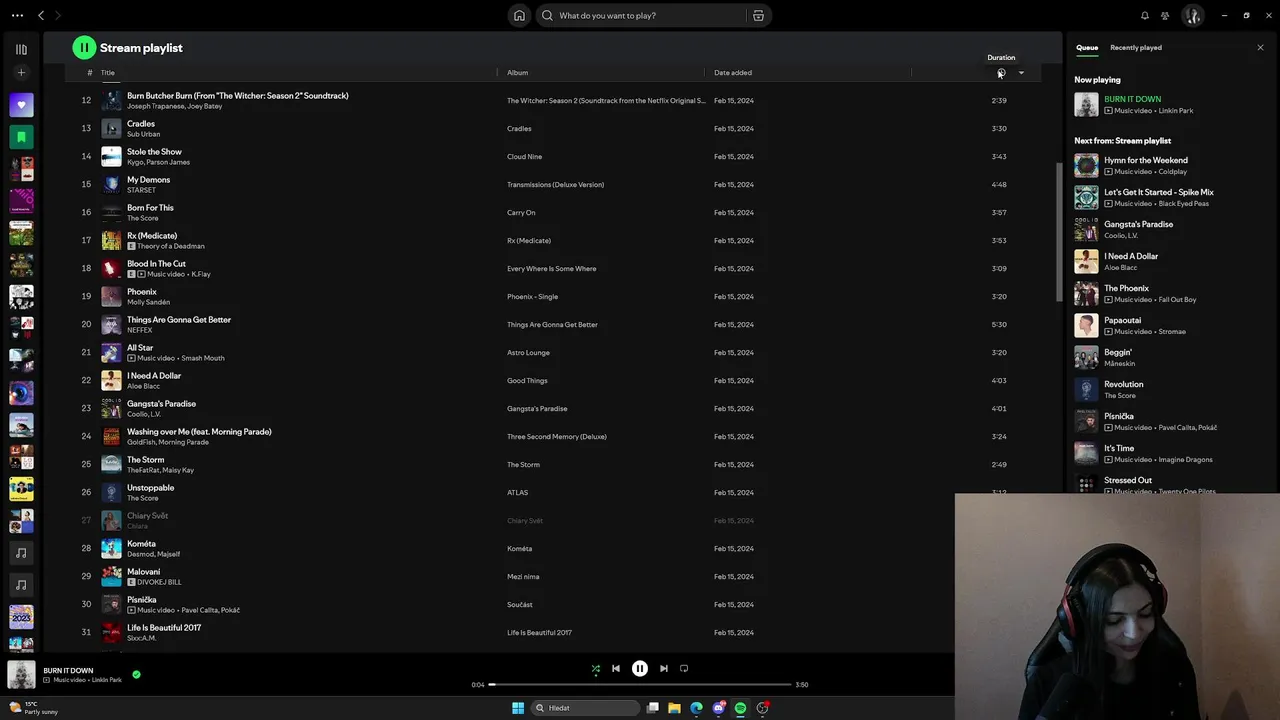Select track Burn Butcher Burn

pos(238,96)
